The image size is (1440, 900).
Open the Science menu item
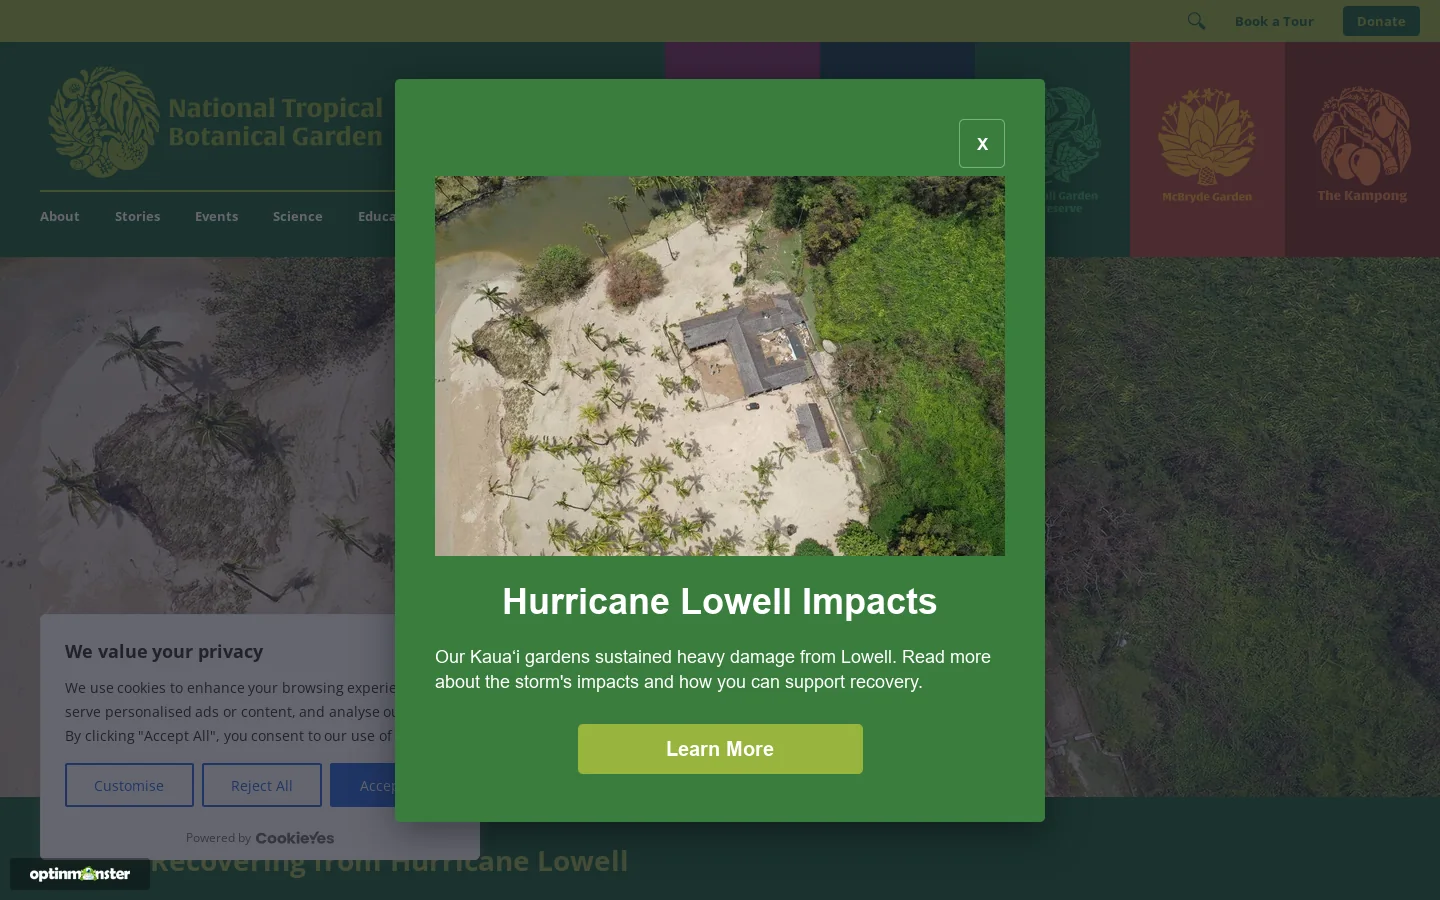point(298,216)
